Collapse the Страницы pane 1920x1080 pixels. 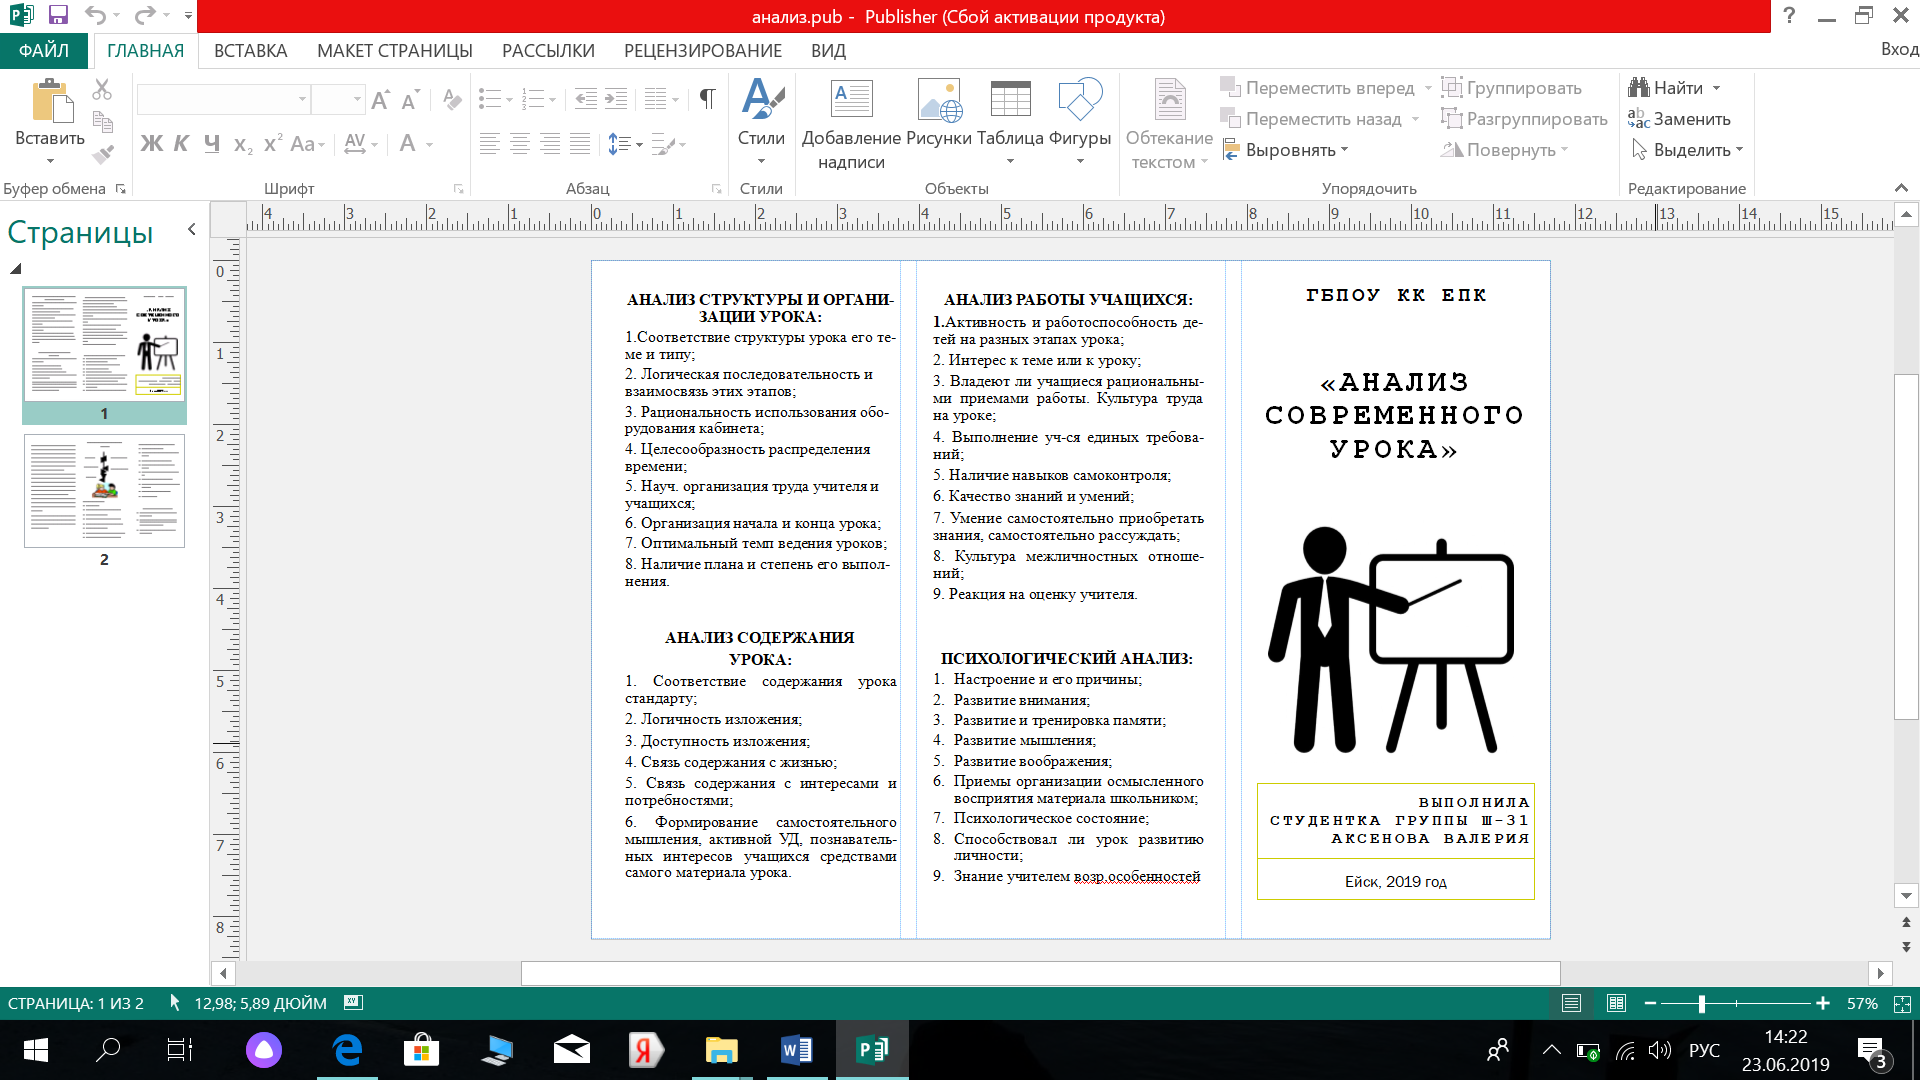coord(192,229)
